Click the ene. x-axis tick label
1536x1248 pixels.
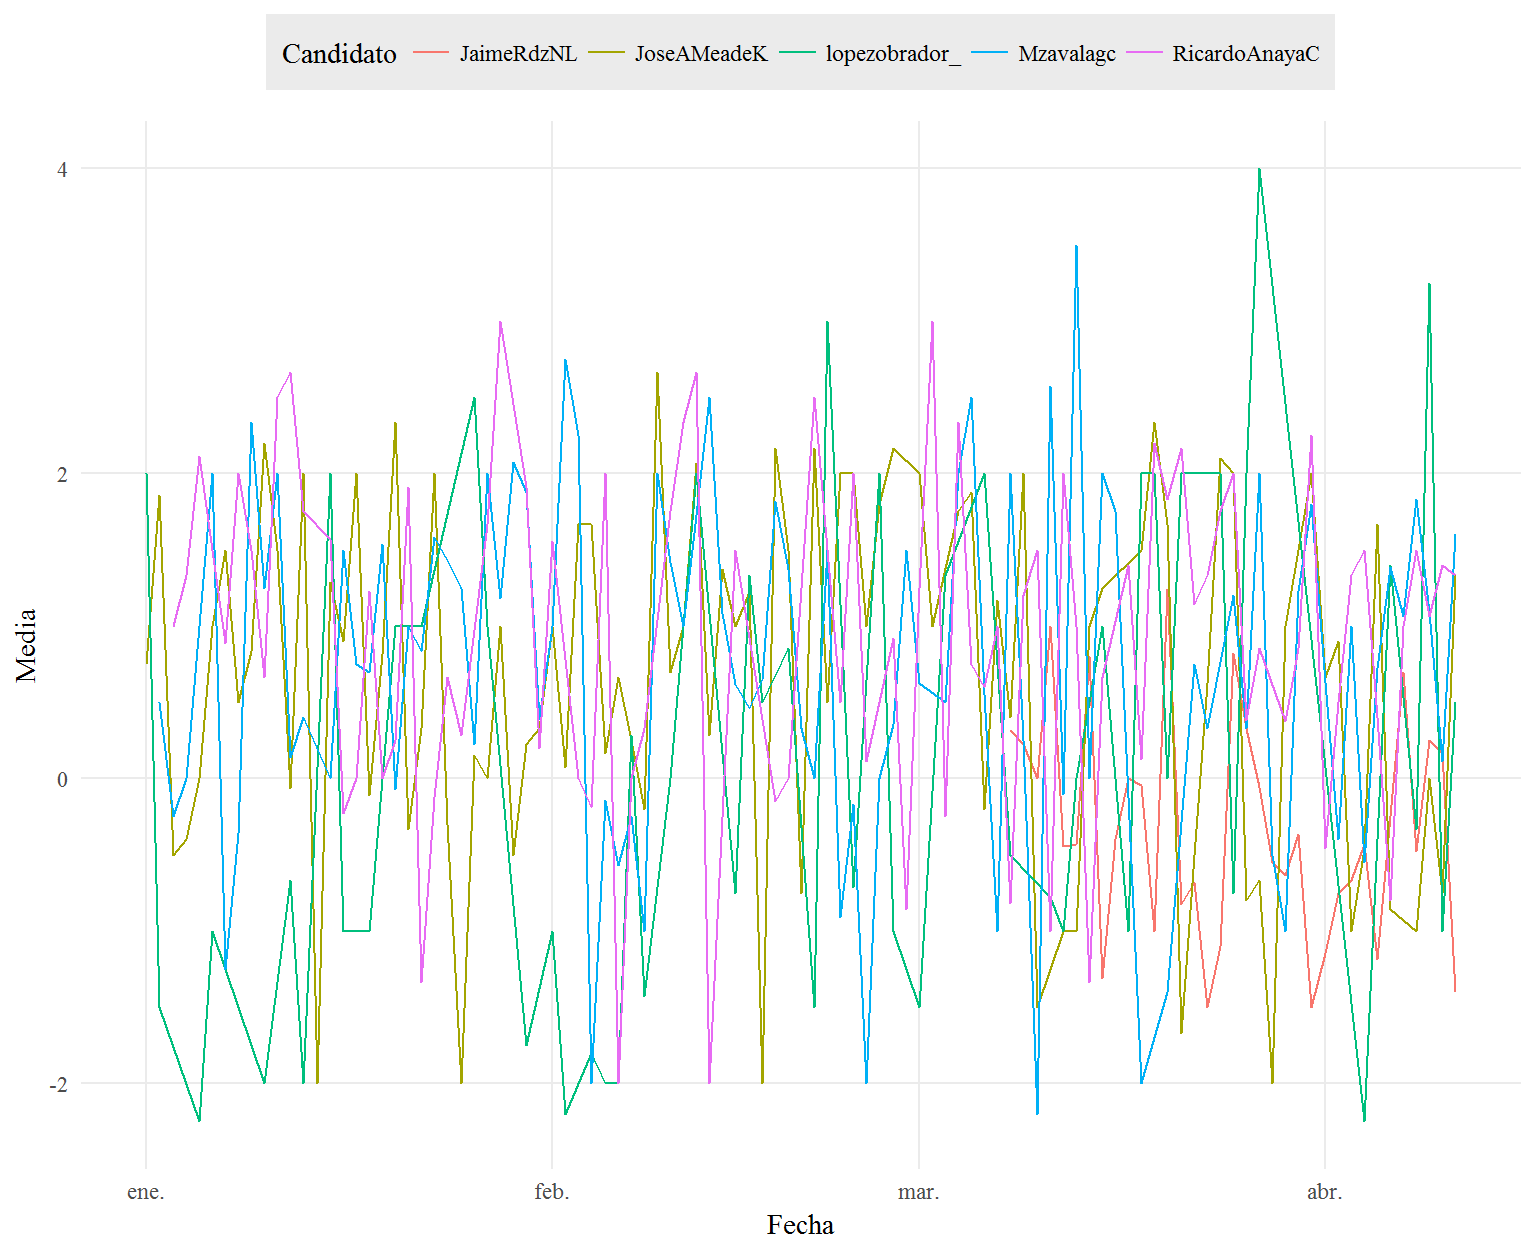pyautogui.click(x=146, y=1192)
